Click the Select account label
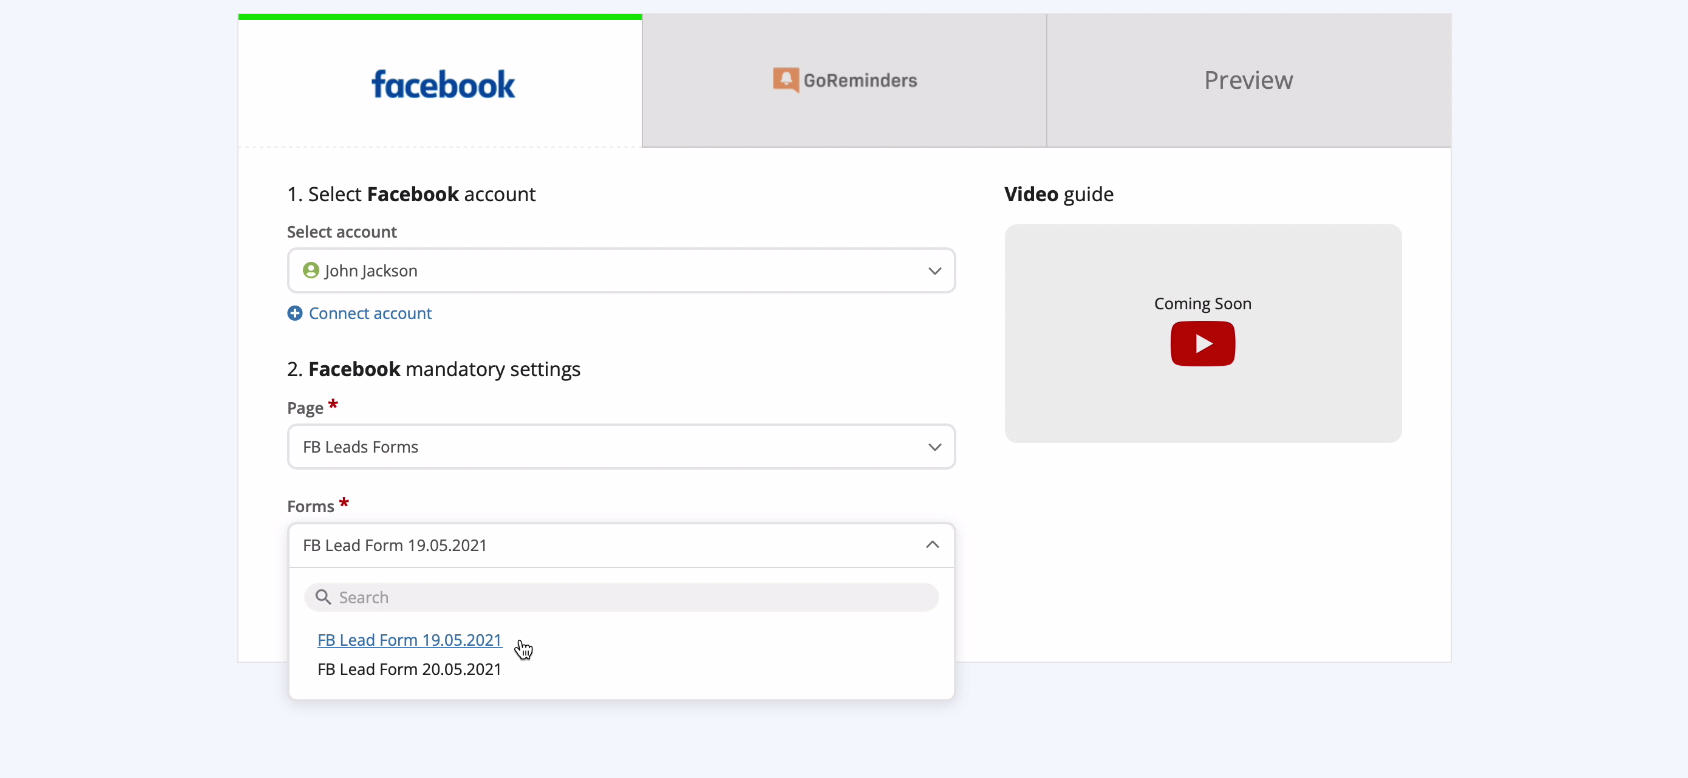 pos(342,232)
